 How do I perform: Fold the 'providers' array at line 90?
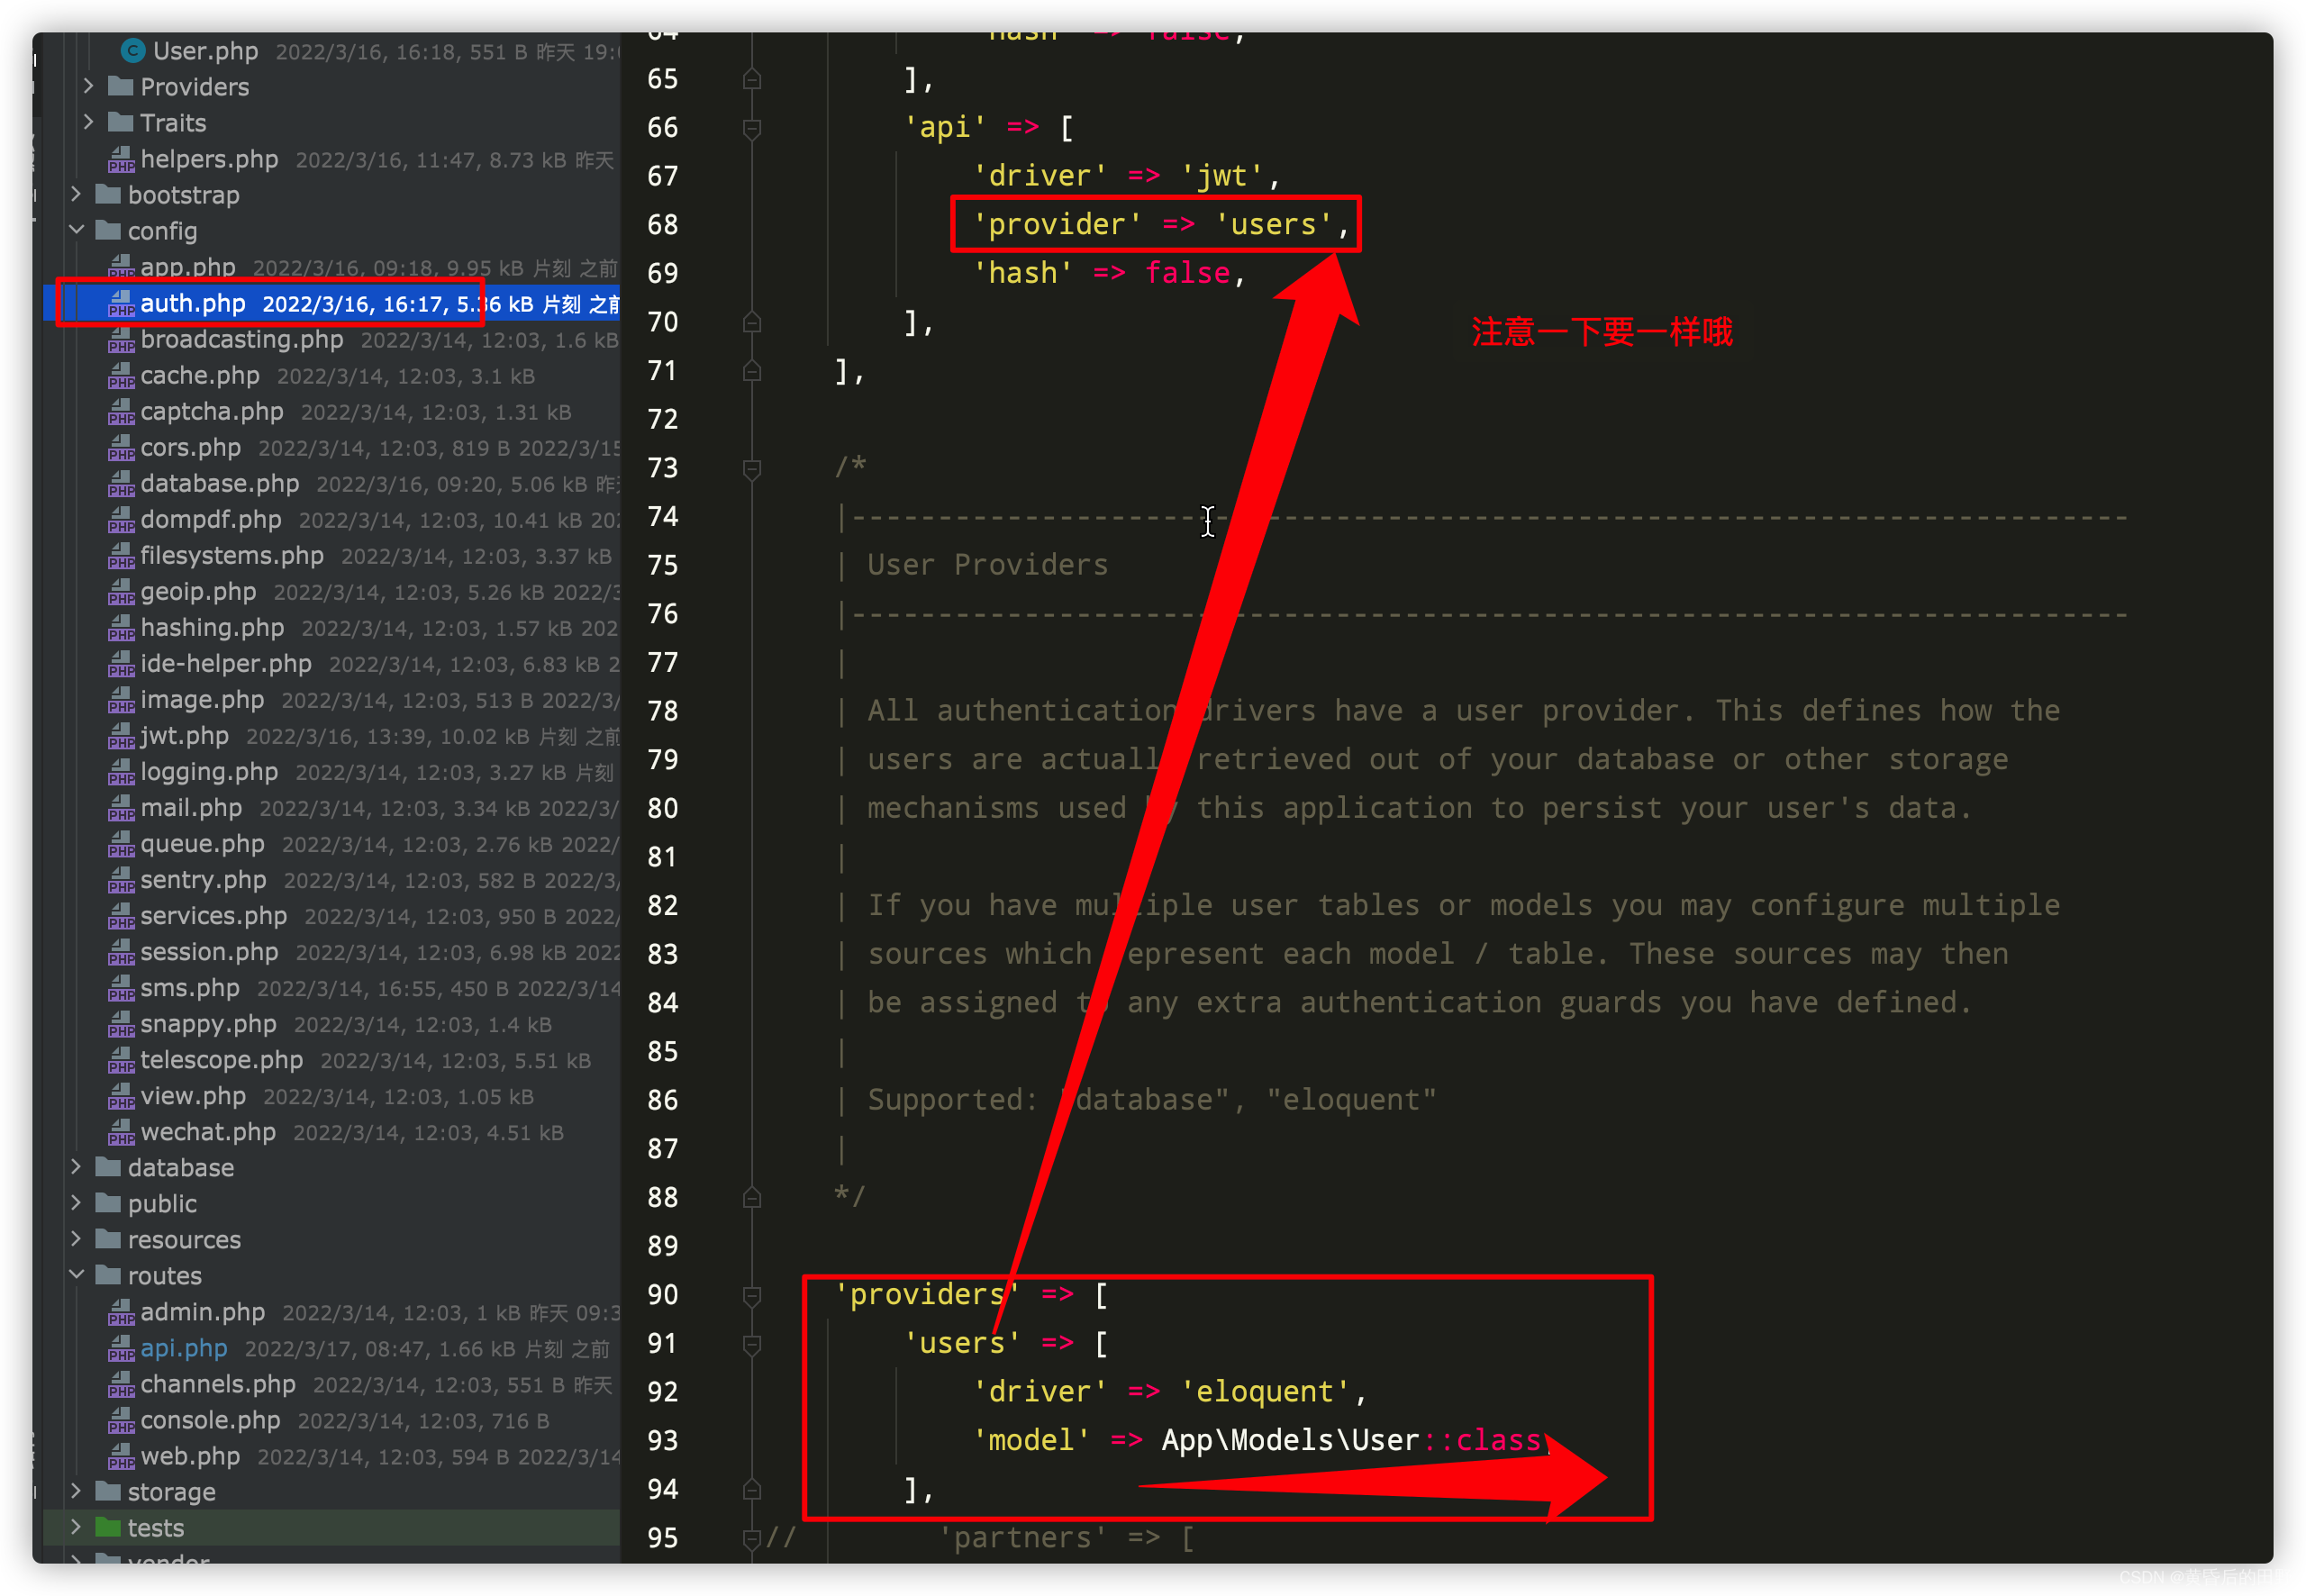click(x=752, y=1295)
